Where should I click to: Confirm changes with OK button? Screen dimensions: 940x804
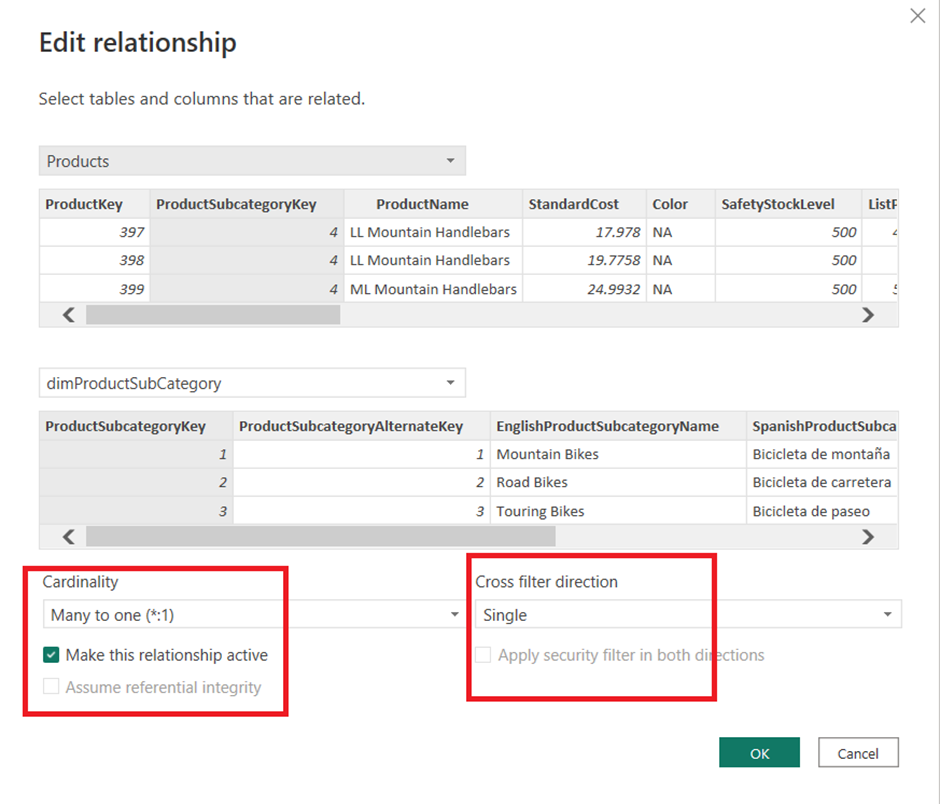pyautogui.click(x=759, y=753)
